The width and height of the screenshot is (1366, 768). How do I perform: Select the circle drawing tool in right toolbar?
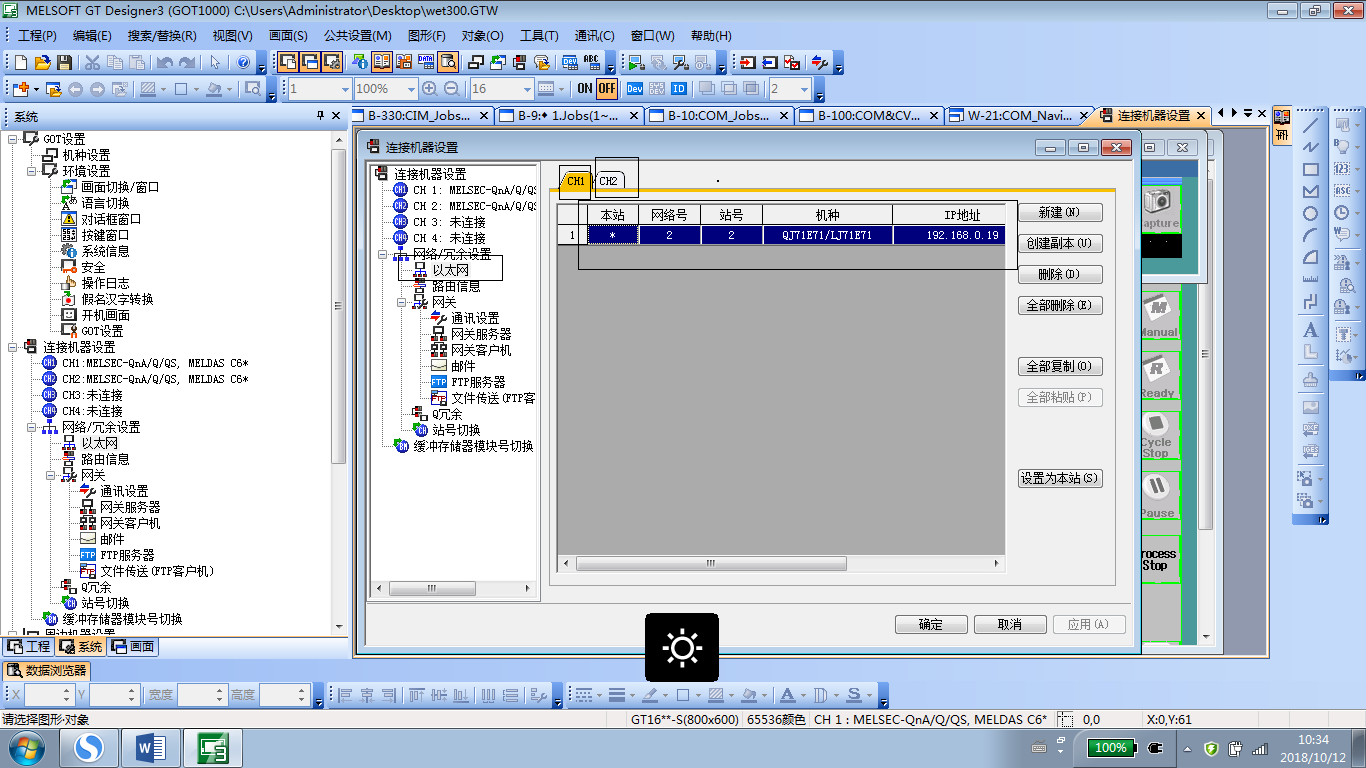point(1310,214)
